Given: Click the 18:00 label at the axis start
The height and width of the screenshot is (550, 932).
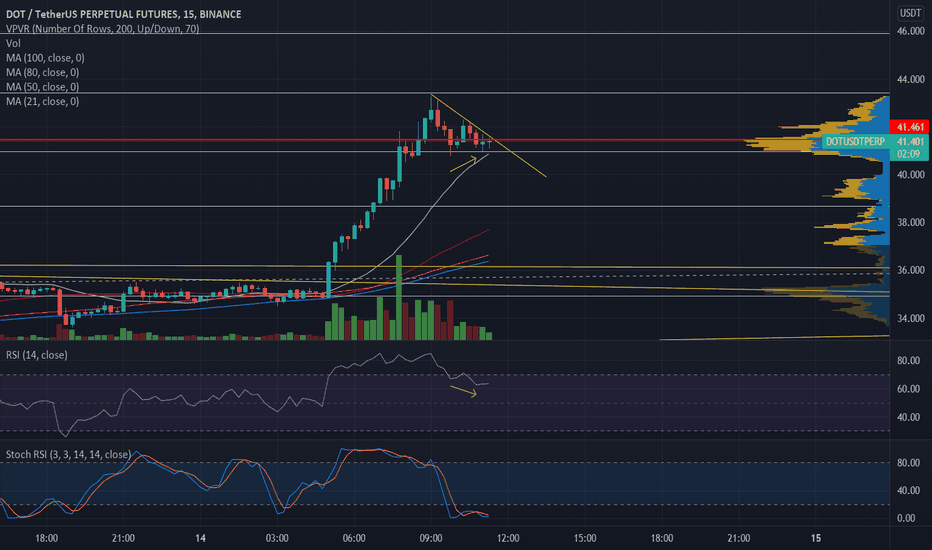Looking at the screenshot, I should (46, 538).
